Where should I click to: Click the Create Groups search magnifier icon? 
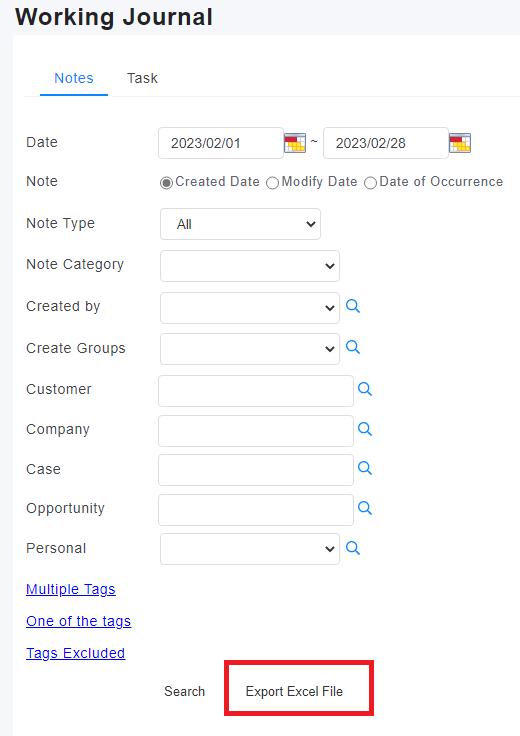(x=353, y=347)
